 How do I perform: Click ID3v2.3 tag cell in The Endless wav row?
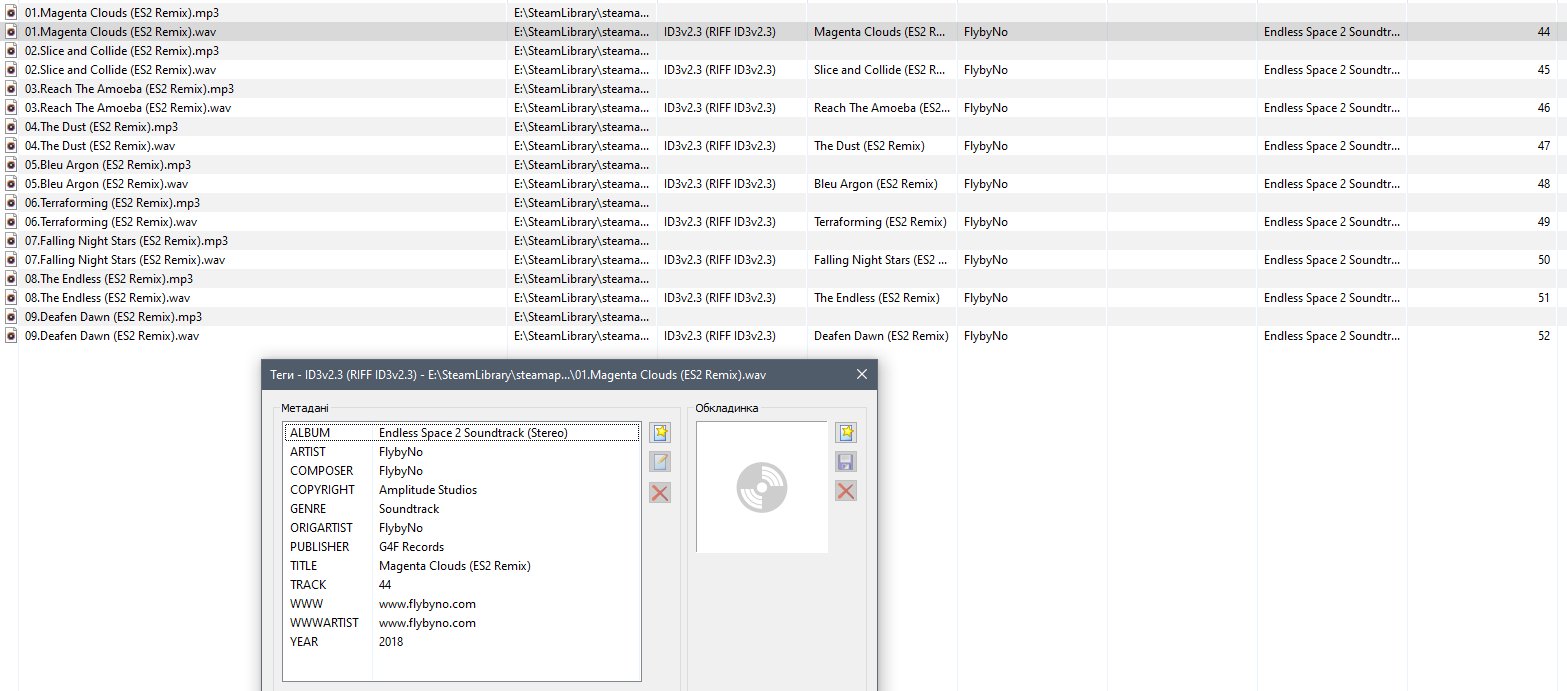[x=720, y=298]
